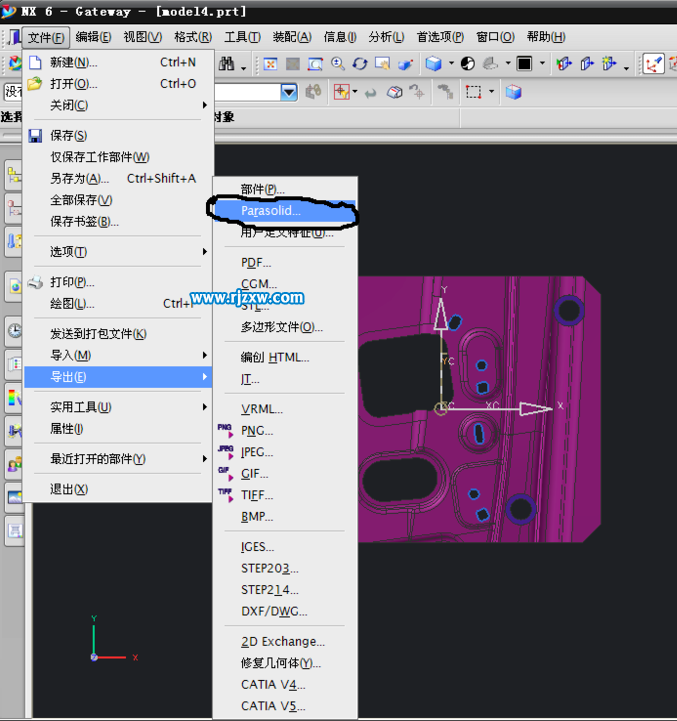The width and height of the screenshot is (677, 721).
Task: Click the purple sheet metal part in viewport
Action: coord(540,470)
